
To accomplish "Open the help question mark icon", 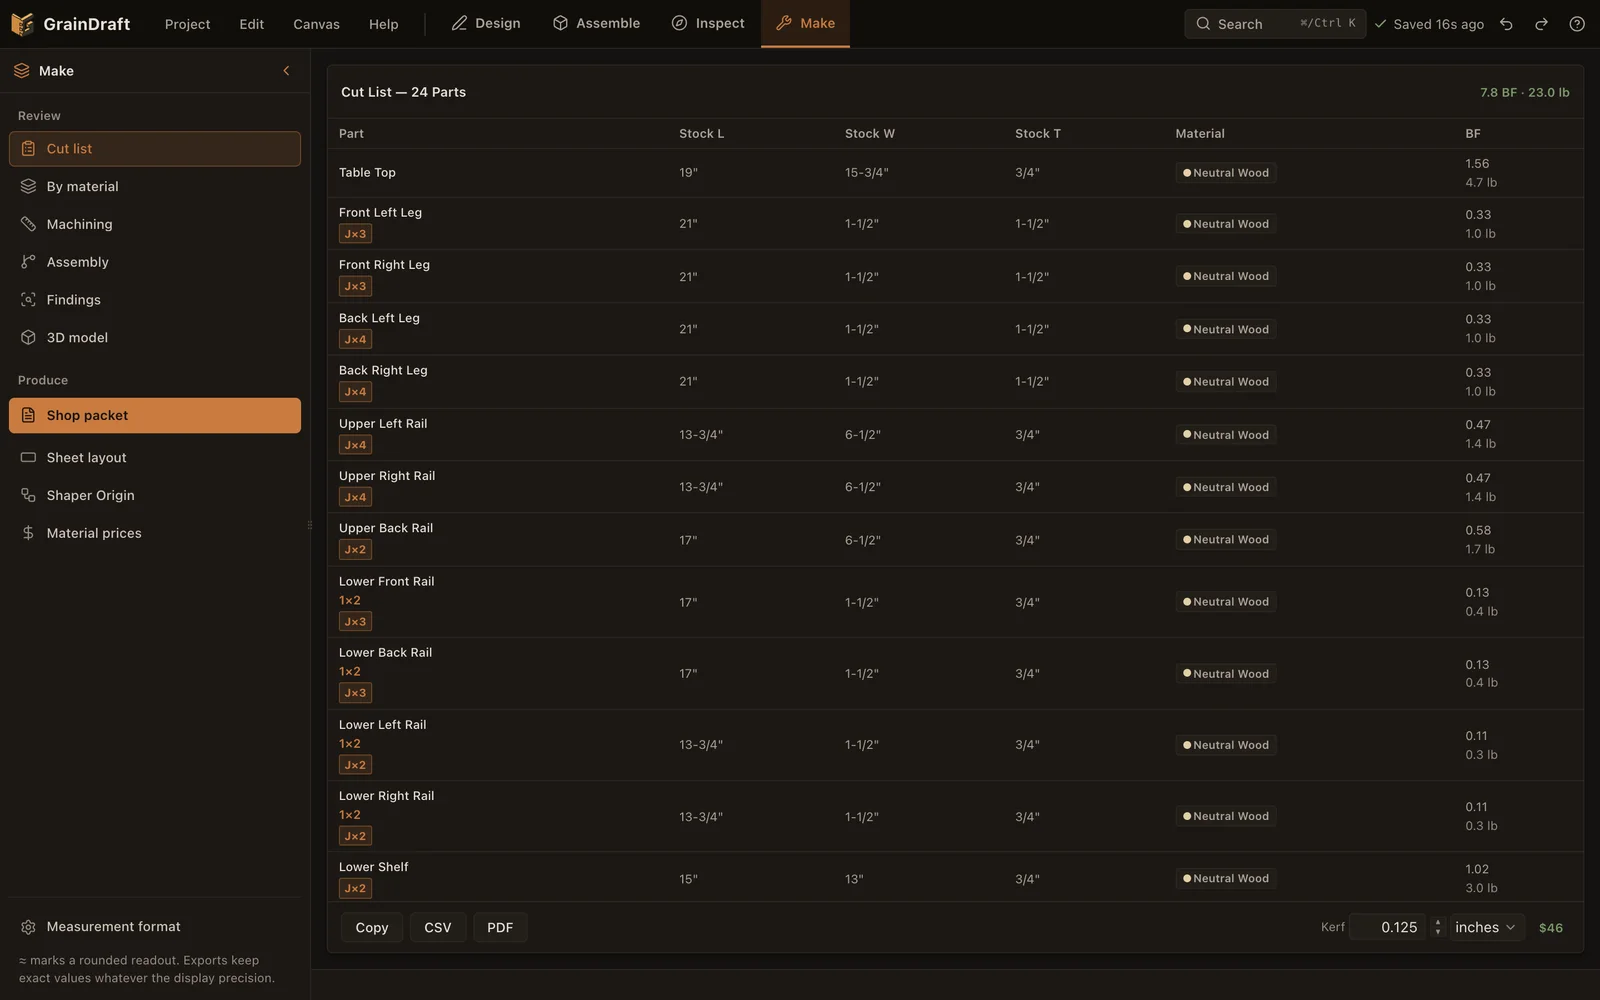I will (x=1577, y=24).
